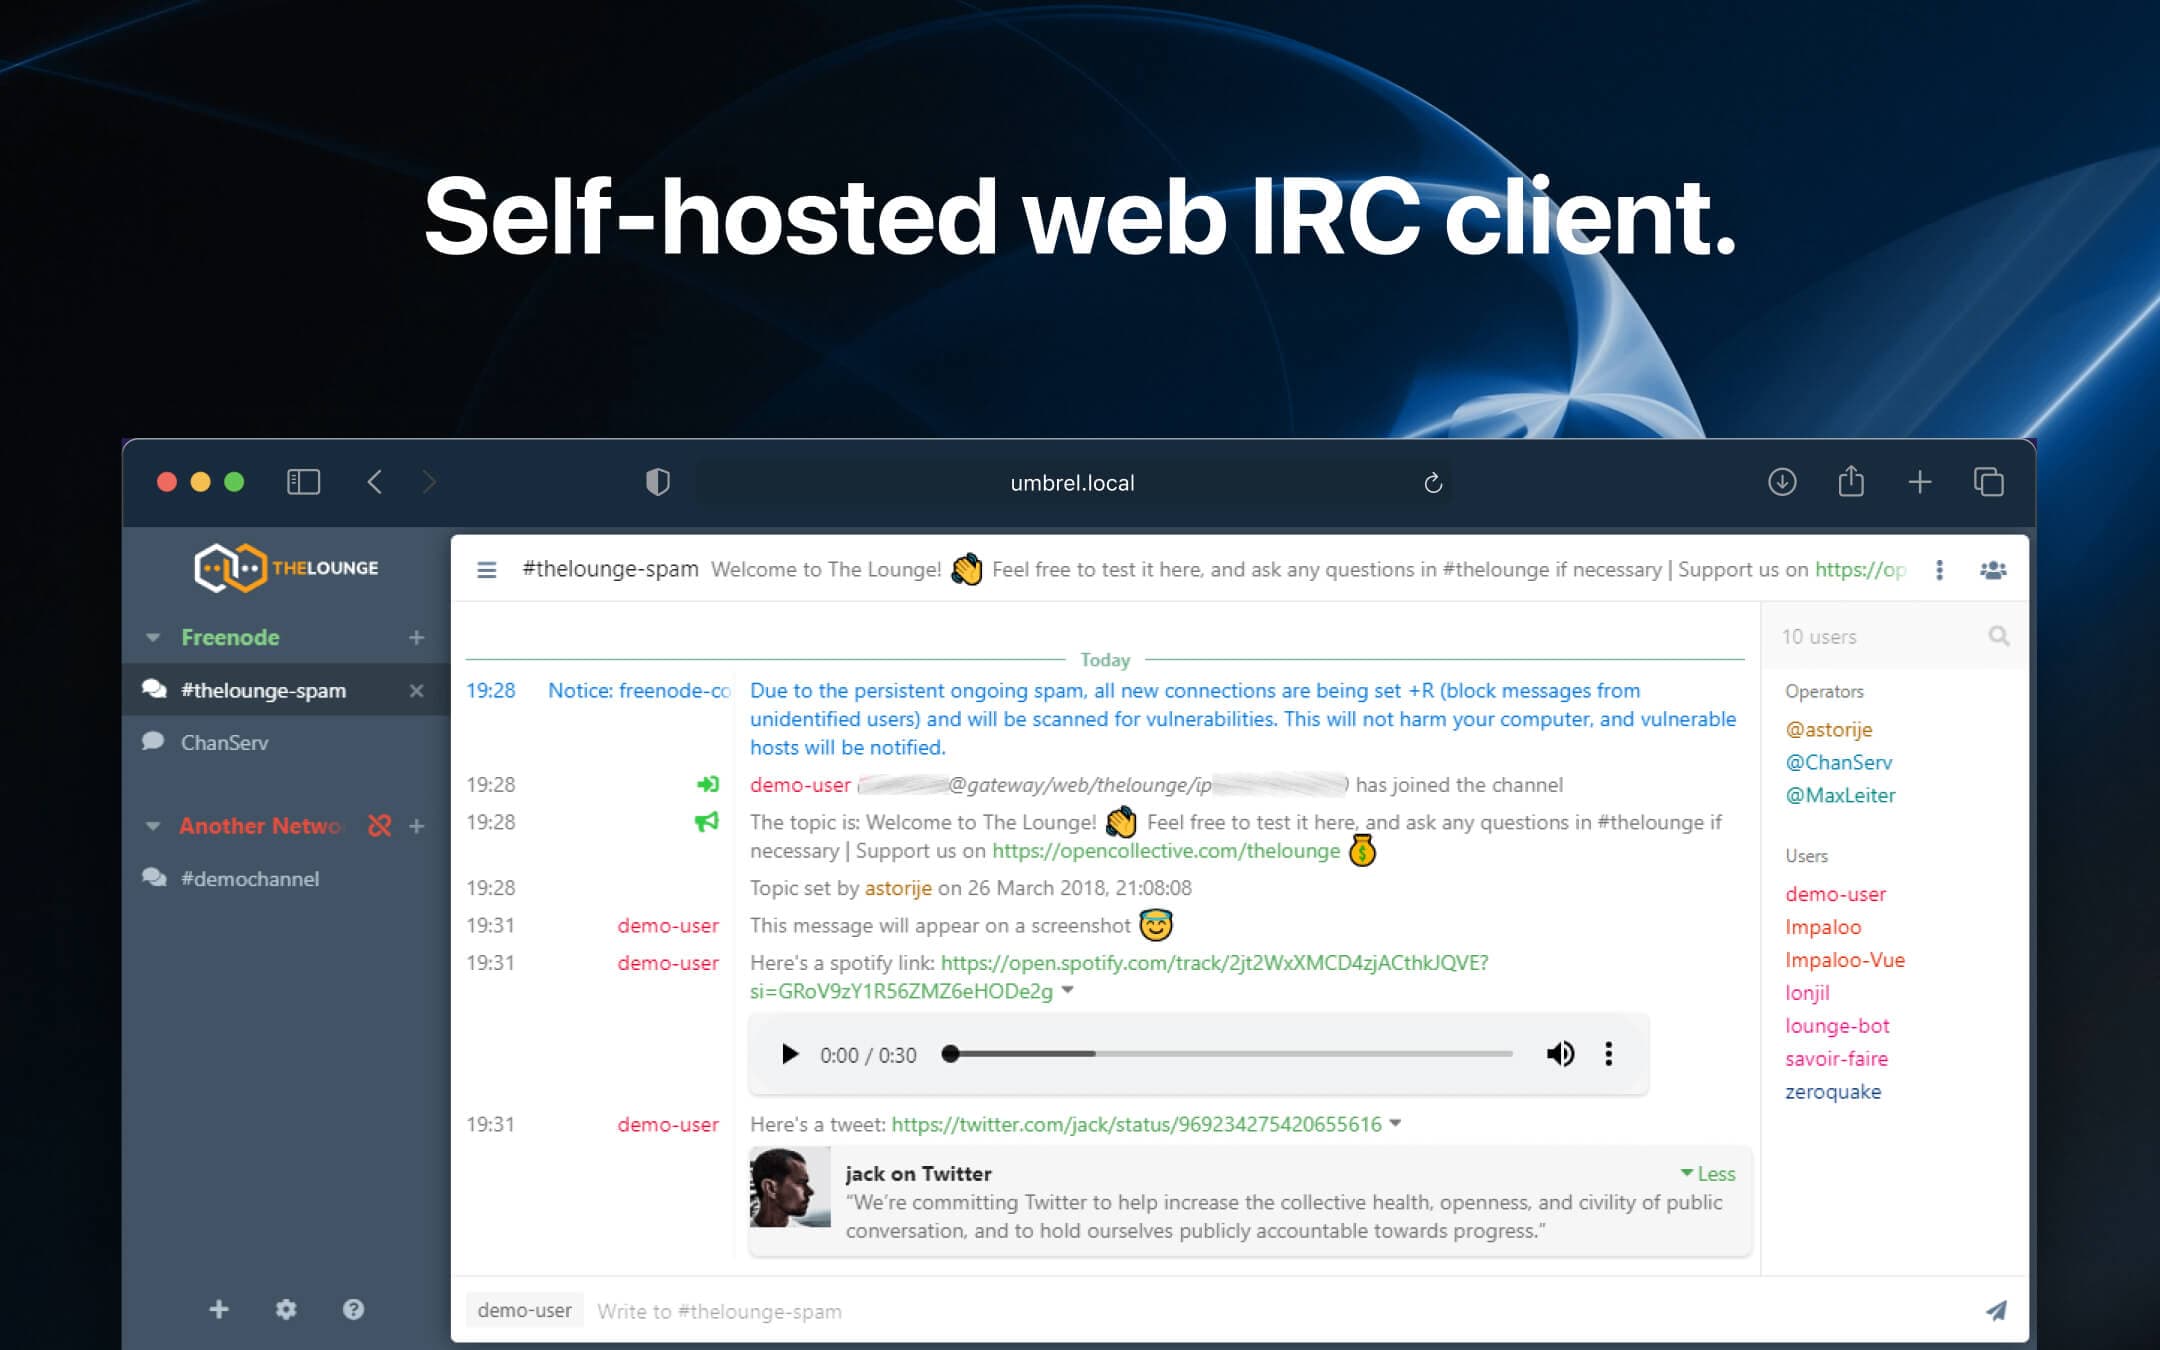Collapse the tweet preview with Less

(x=1709, y=1174)
